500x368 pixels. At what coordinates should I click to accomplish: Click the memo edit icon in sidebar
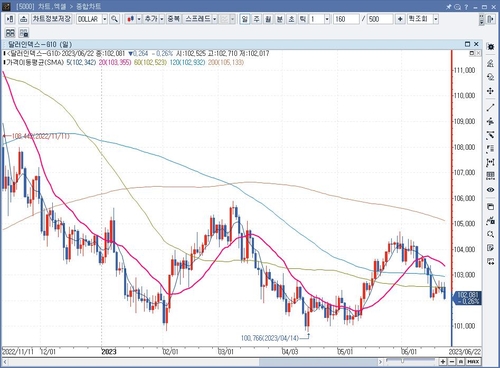click(490, 248)
